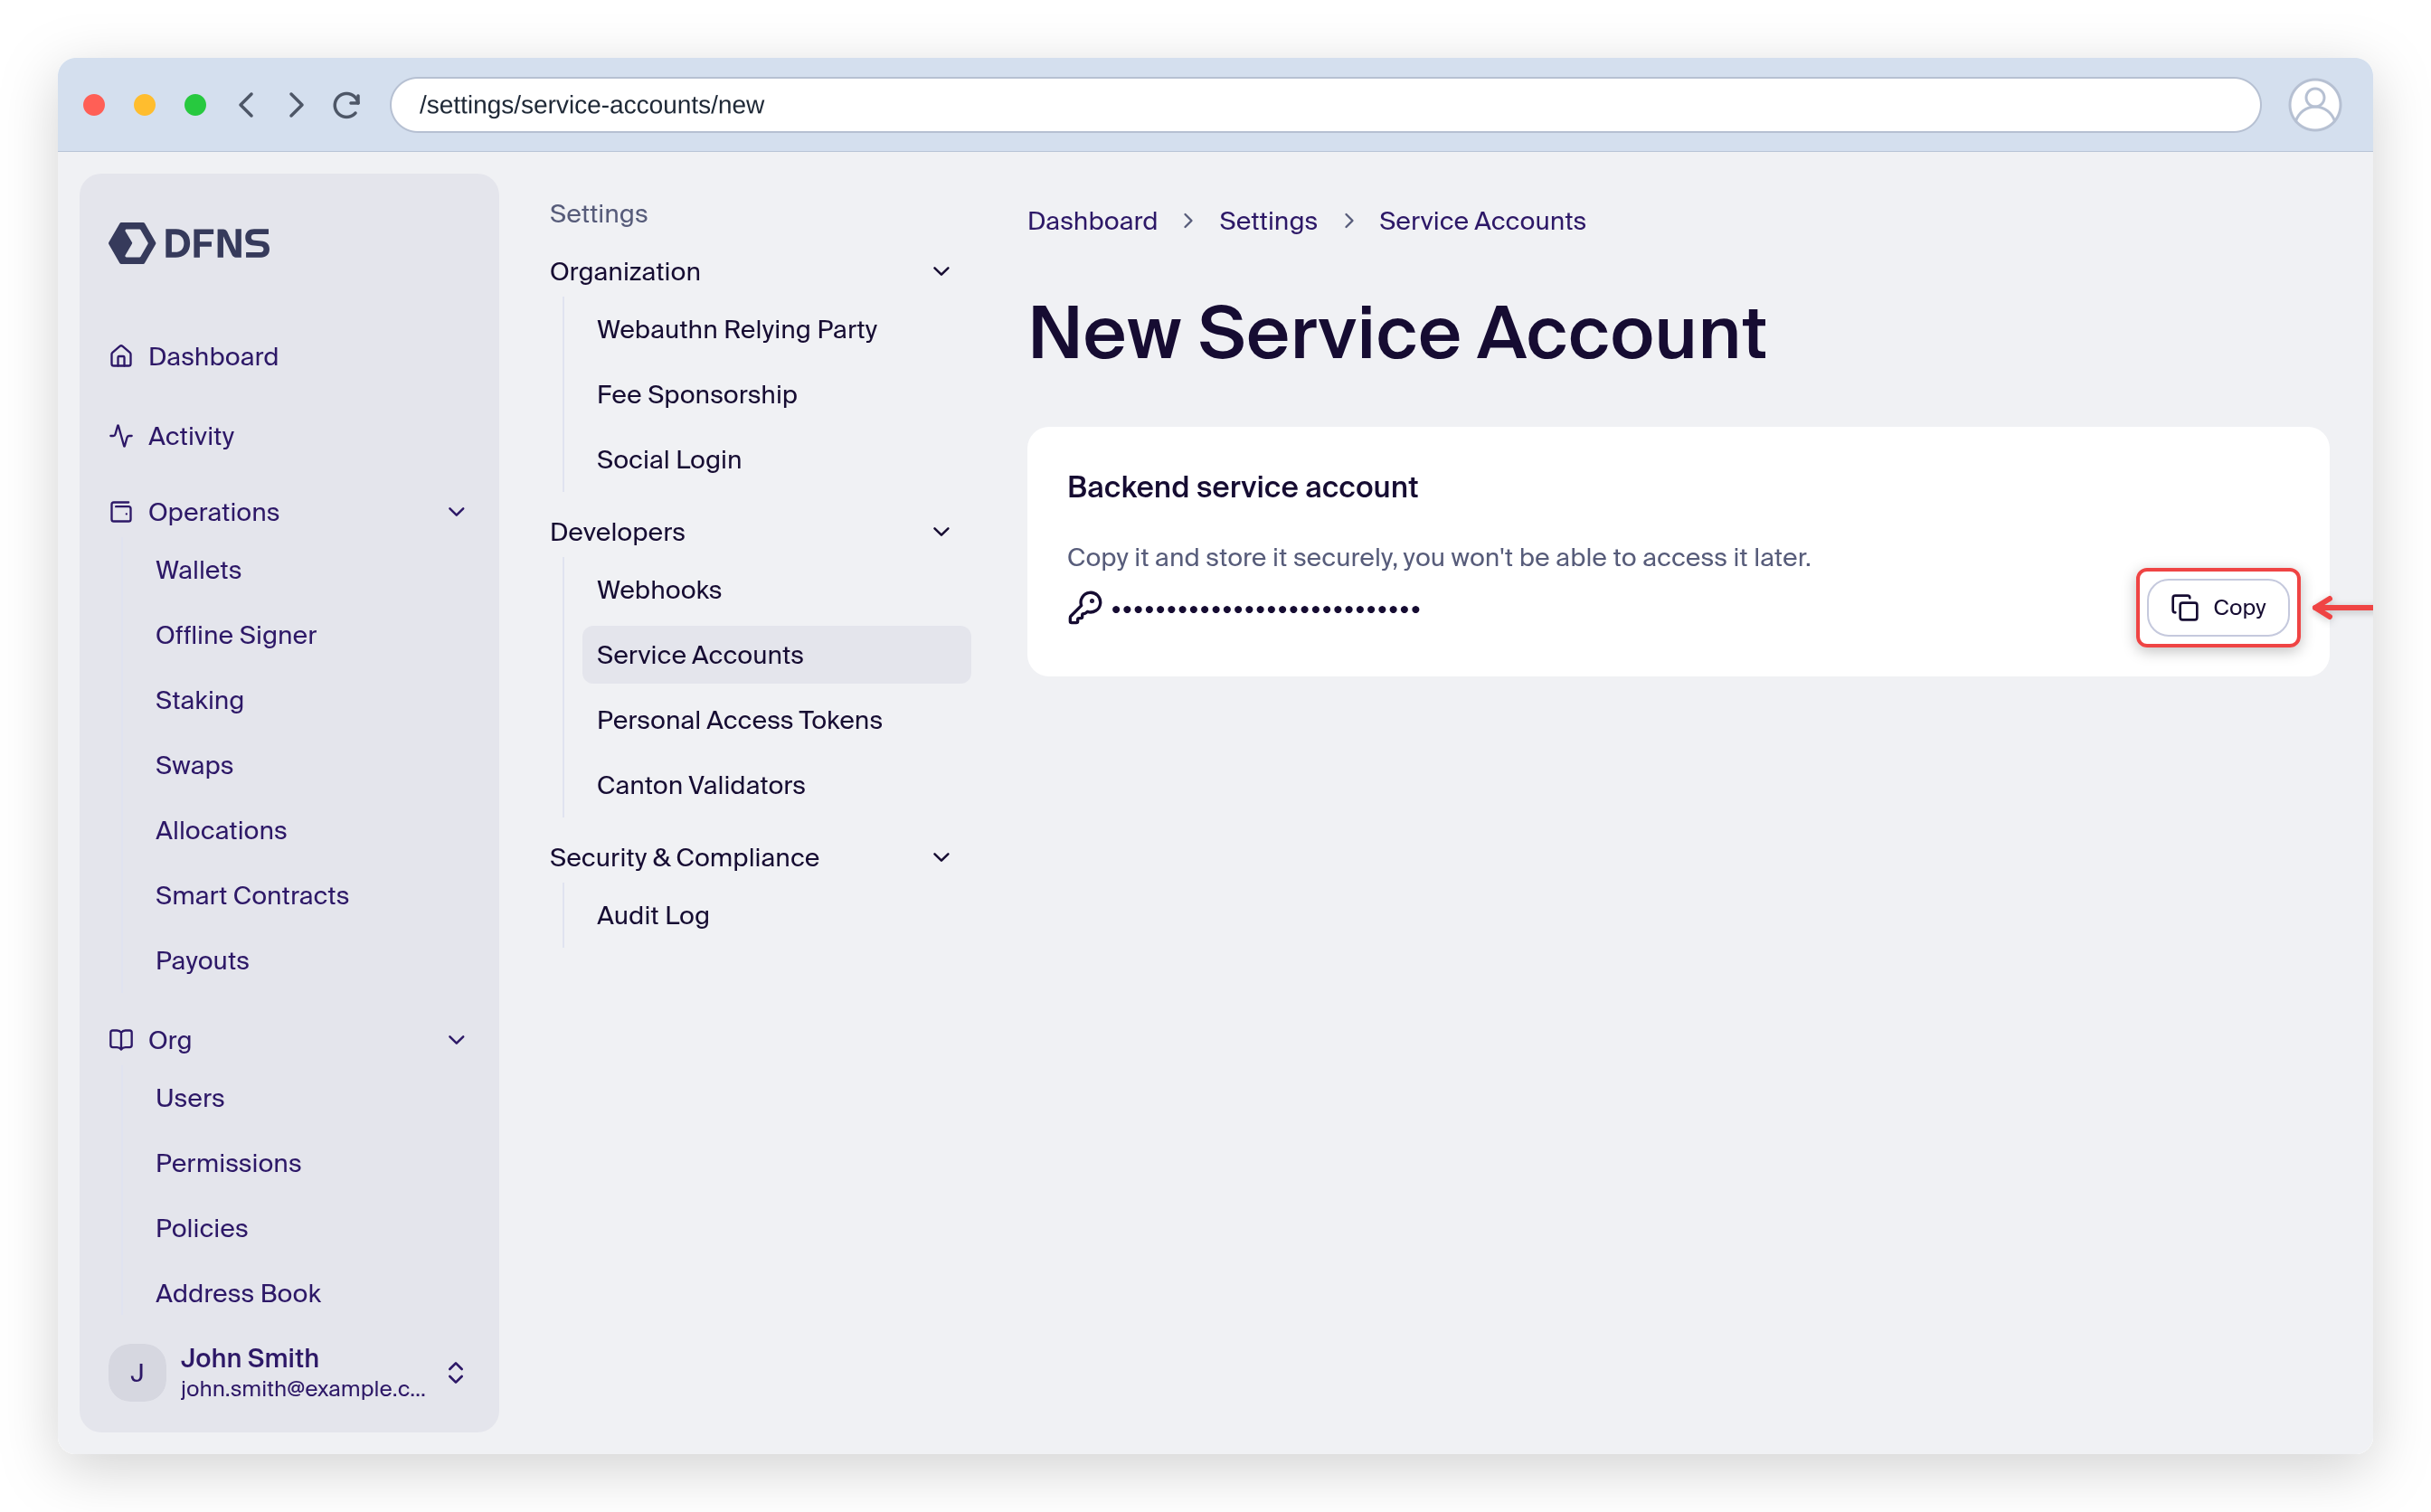
Task: Open Wallets under Operations
Action: coord(198,570)
